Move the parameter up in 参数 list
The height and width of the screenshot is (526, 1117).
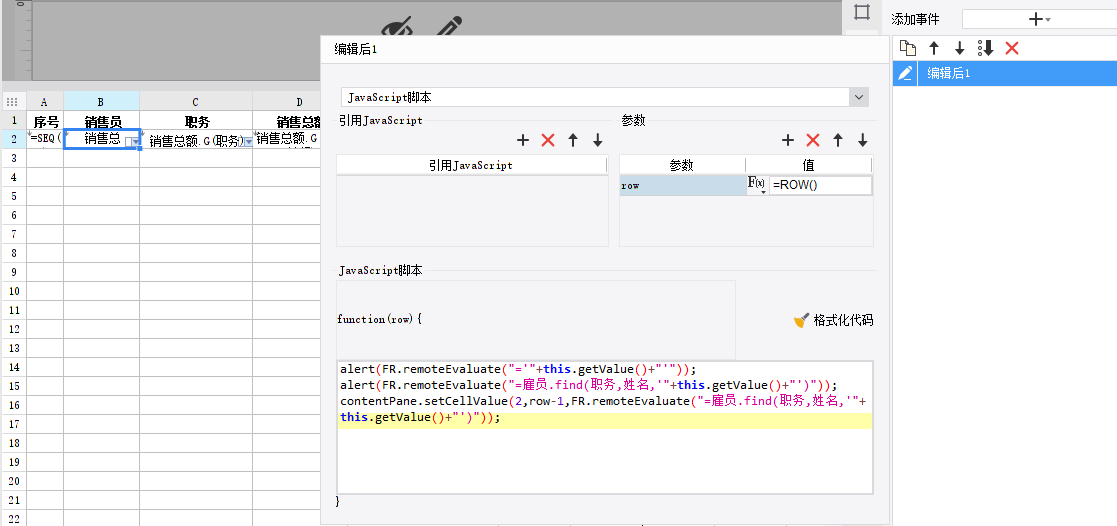pyautogui.click(x=838, y=140)
